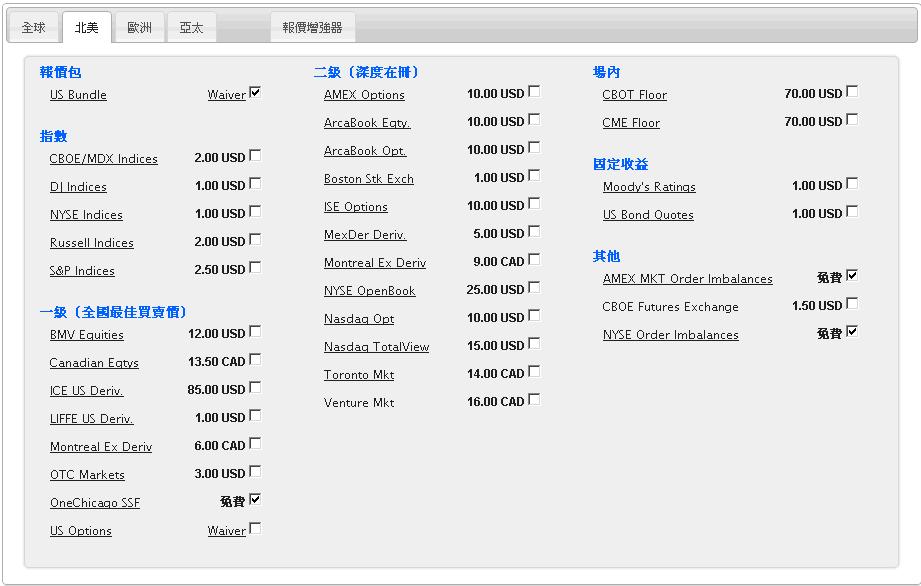Enable Montreal Ex Deriv 9.00 CAD checkbox
921x586 pixels.
coord(534,260)
